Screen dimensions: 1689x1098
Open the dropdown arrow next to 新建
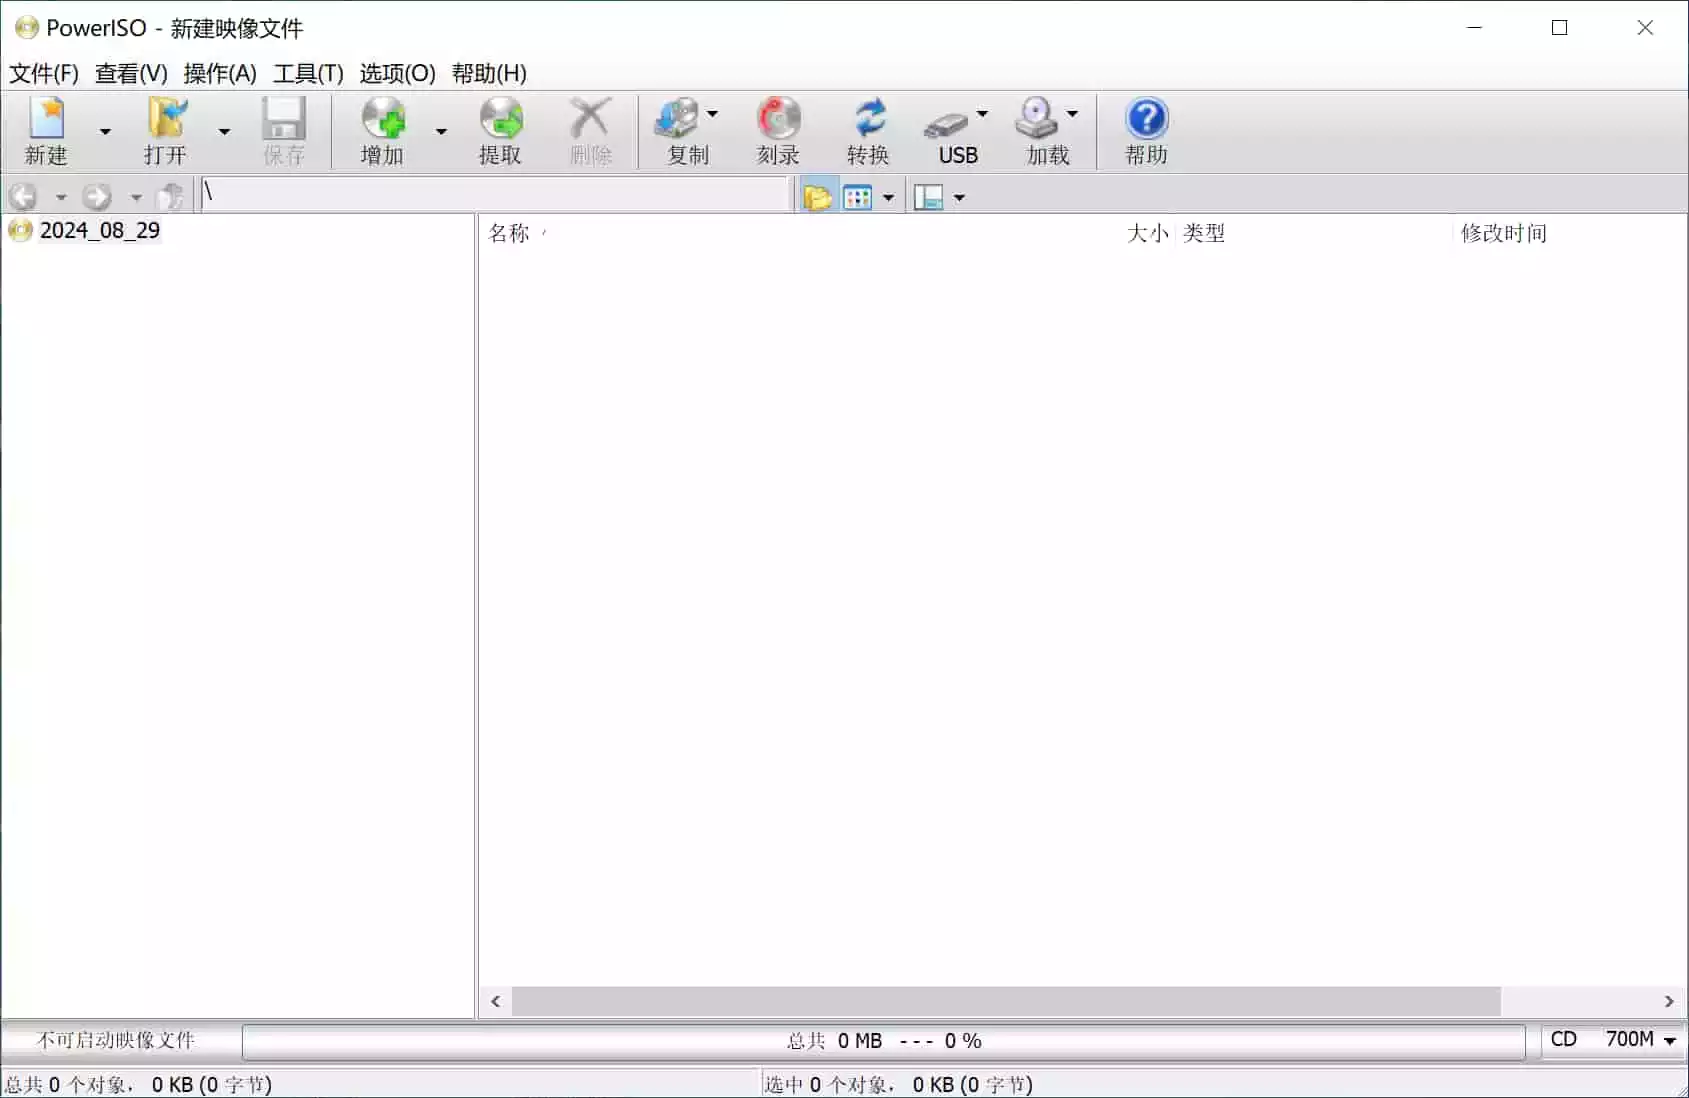tap(105, 131)
